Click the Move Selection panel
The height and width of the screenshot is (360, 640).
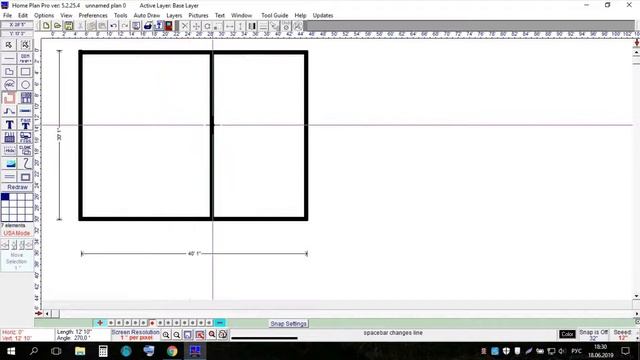coord(17,261)
